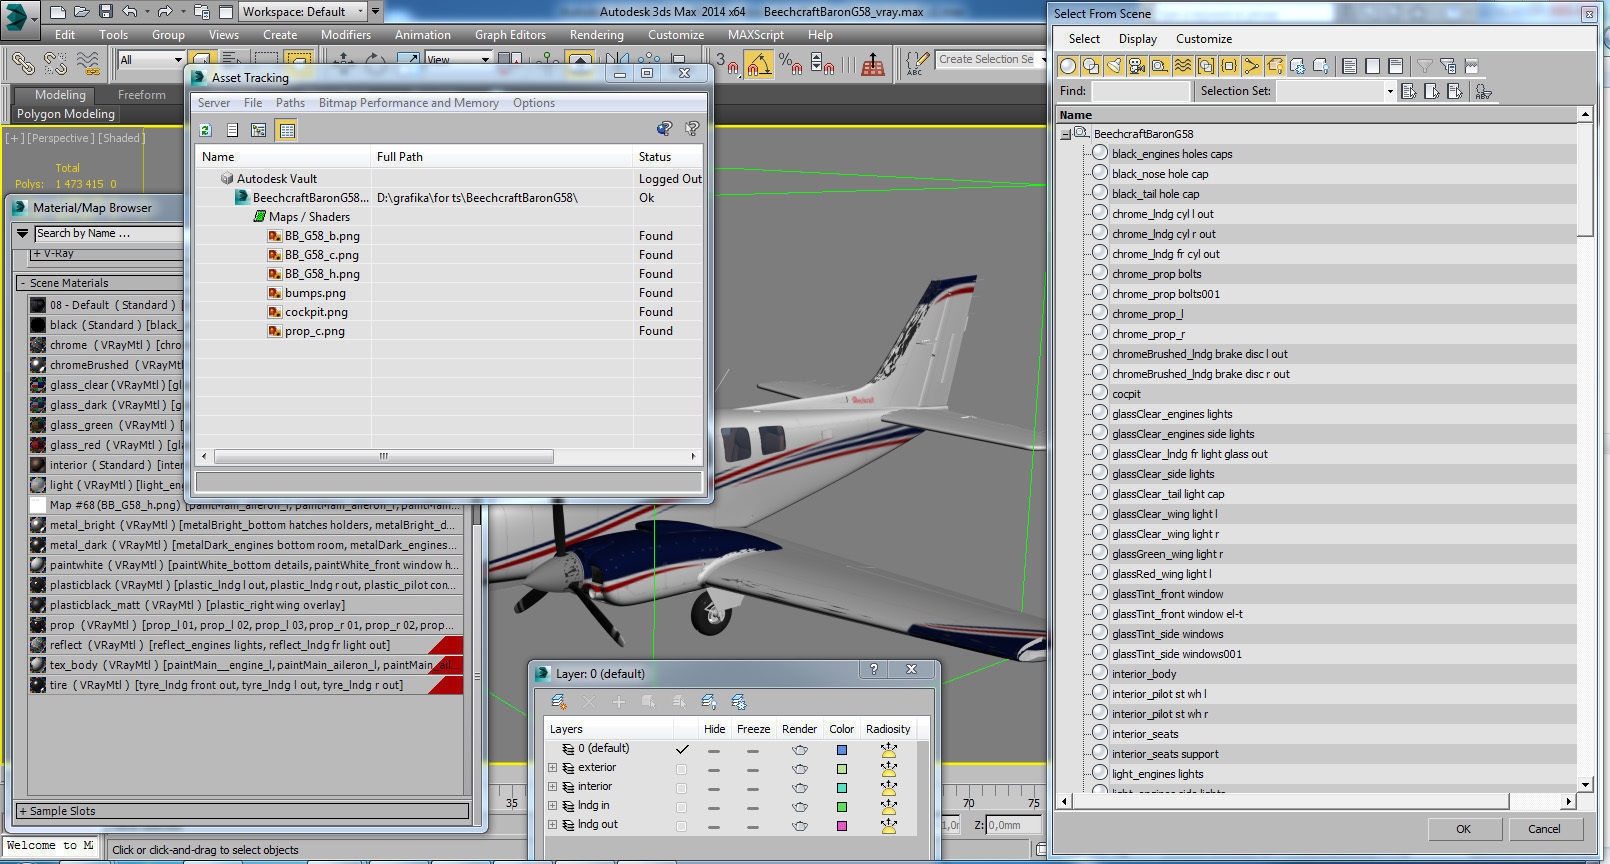Open the MAXScript menu
This screenshot has height=864, width=1610.
(x=755, y=35)
